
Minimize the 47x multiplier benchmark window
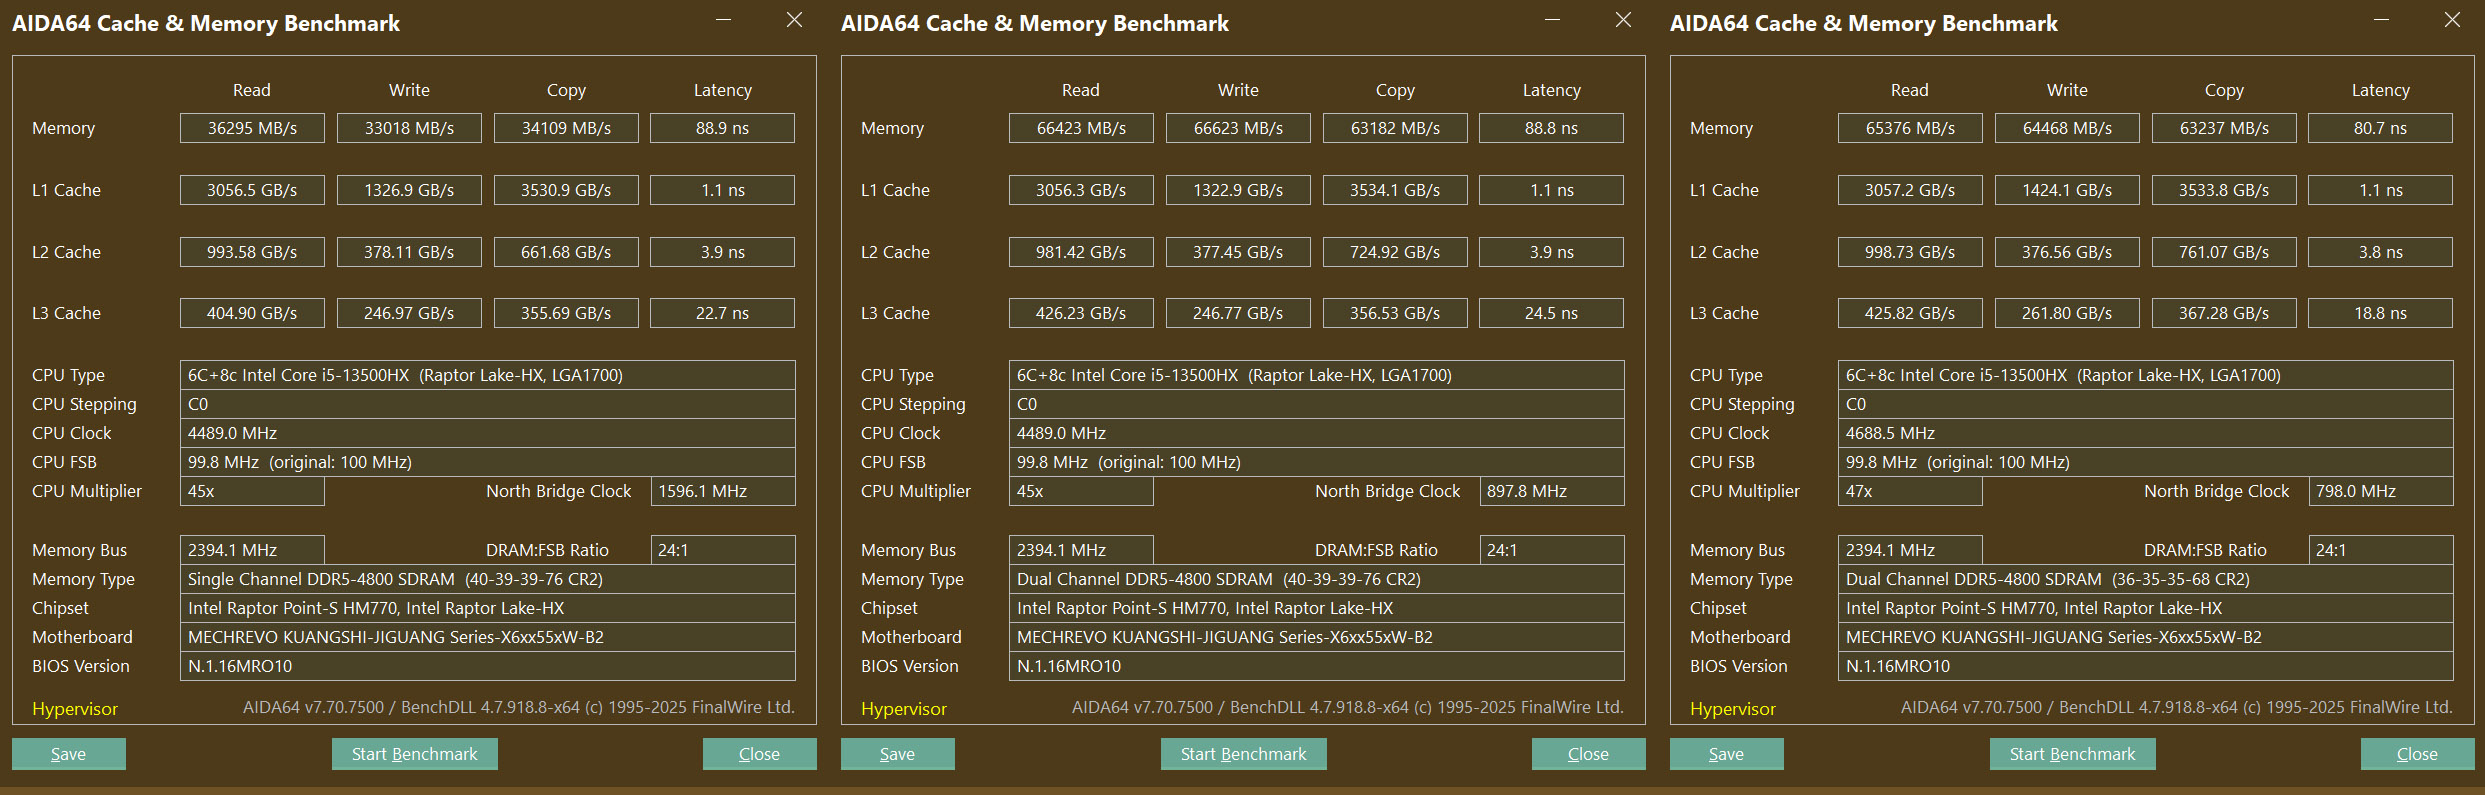2381,20
